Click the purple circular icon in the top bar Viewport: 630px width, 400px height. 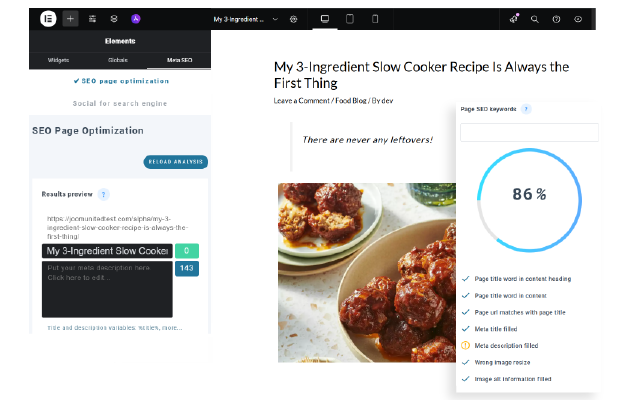coord(136,18)
